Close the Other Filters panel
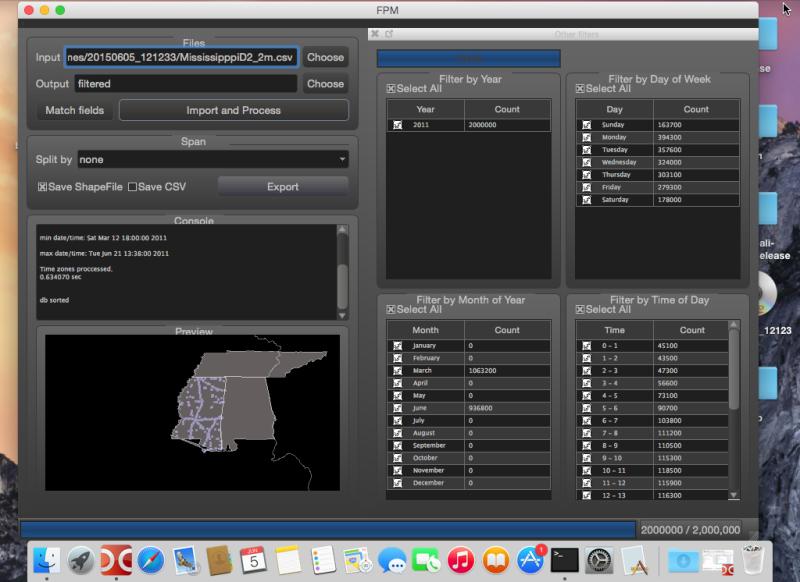This screenshot has height=582, width=800. [x=375, y=34]
